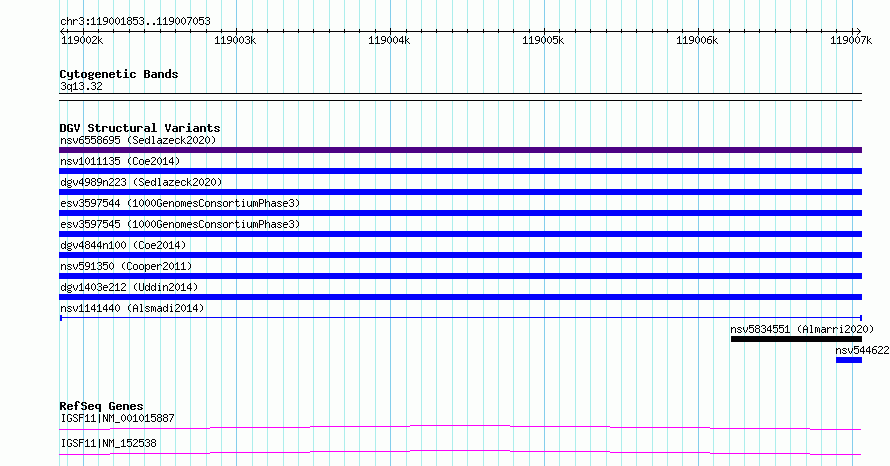Click the RefSeq Genes track title
890x466 pixels.
[101, 406]
